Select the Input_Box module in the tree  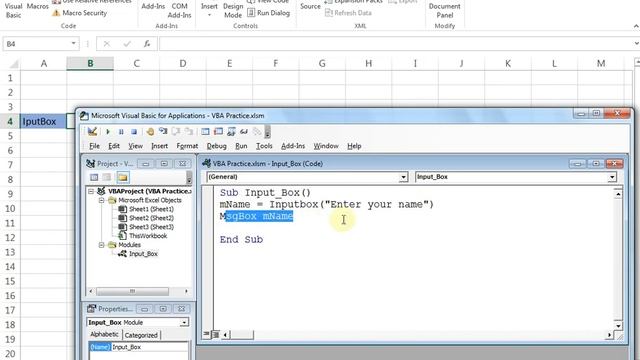coord(138,254)
